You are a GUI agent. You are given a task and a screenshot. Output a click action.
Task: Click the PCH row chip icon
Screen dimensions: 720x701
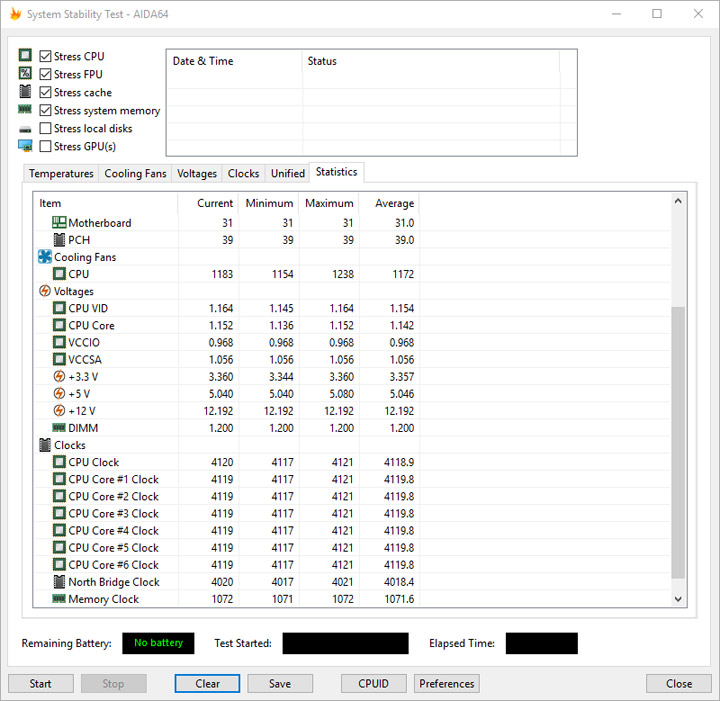coord(59,240)
